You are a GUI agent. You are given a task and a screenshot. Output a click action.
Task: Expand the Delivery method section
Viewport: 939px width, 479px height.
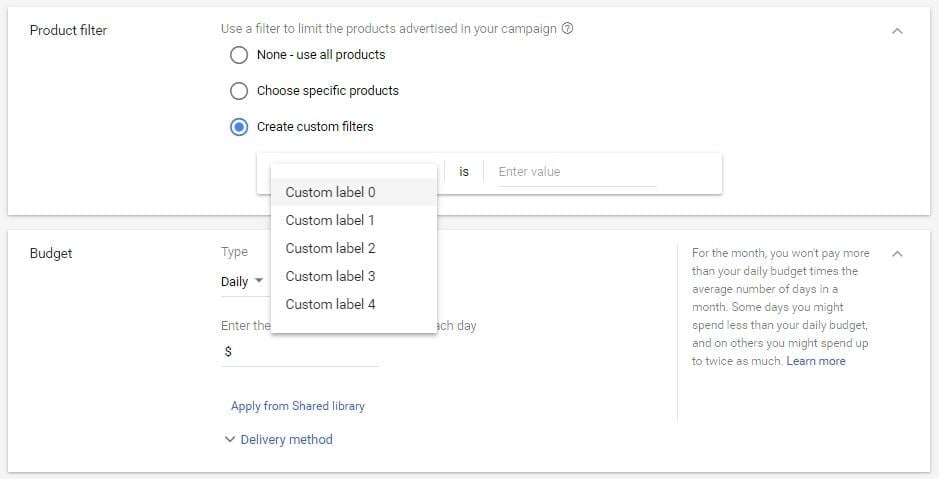pos(279,439)
